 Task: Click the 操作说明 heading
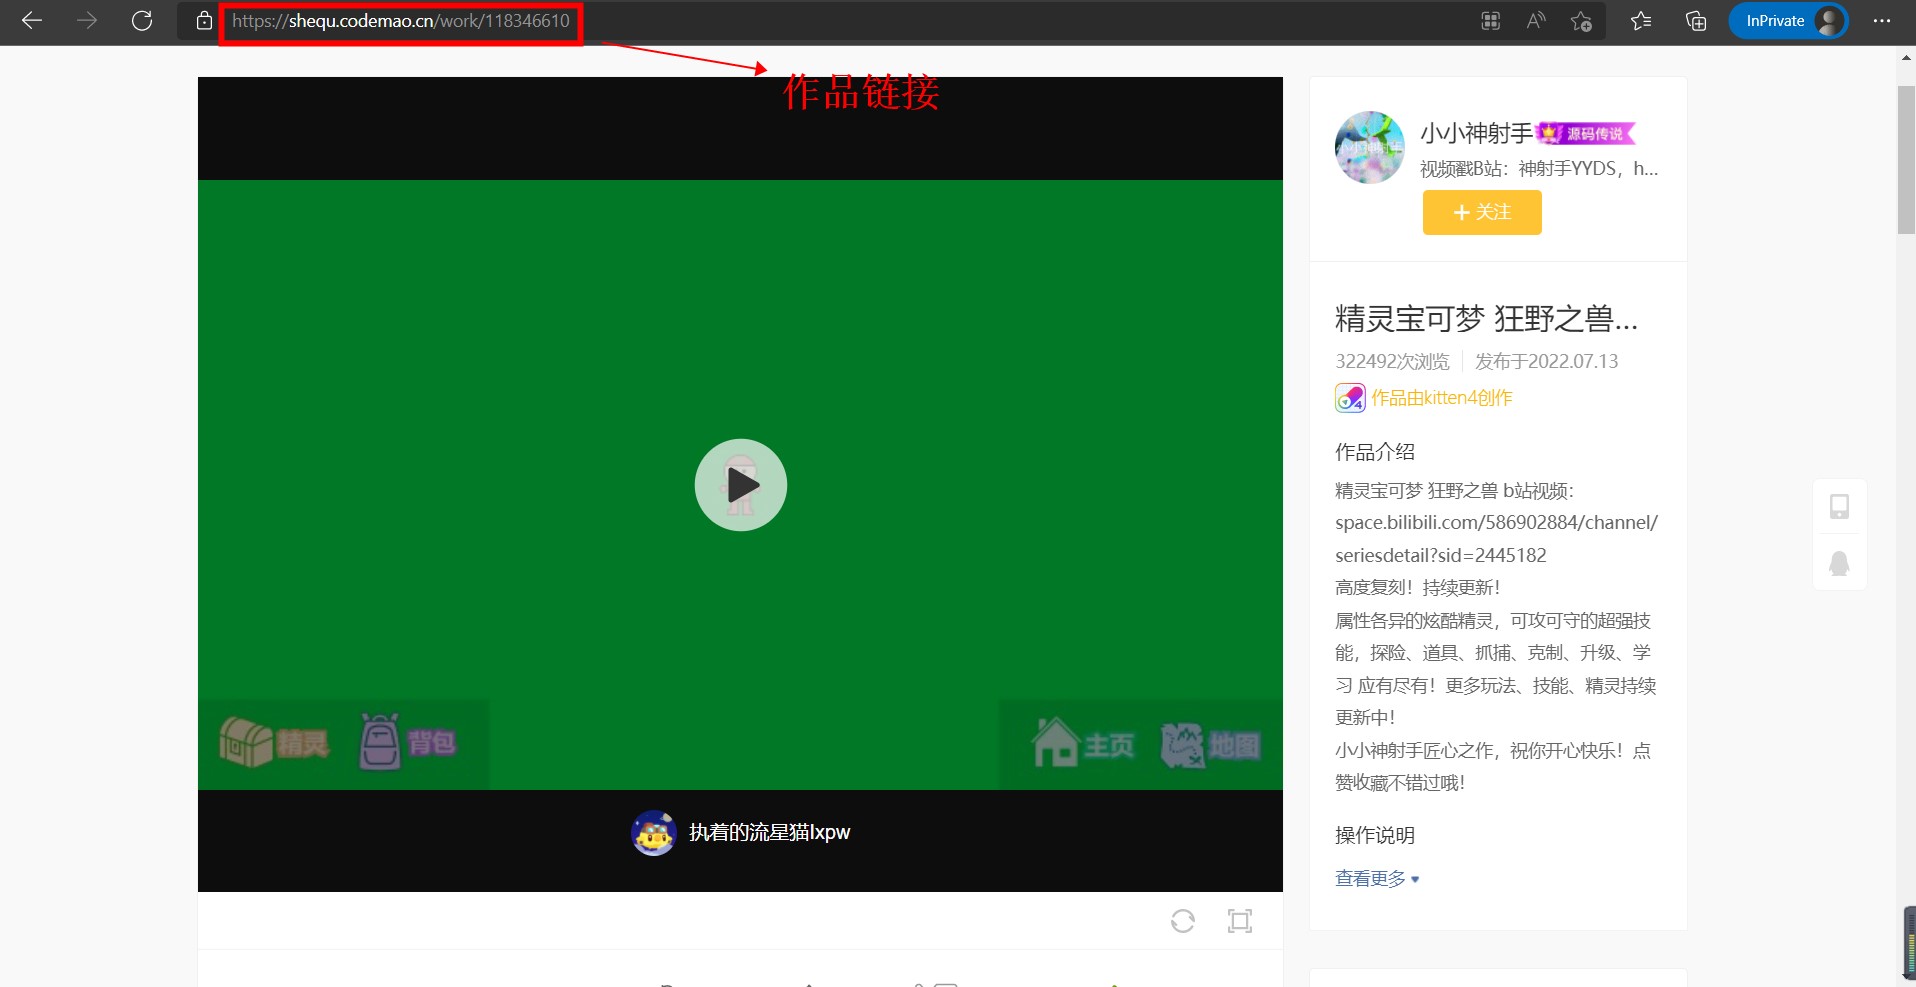[1375, 835]
